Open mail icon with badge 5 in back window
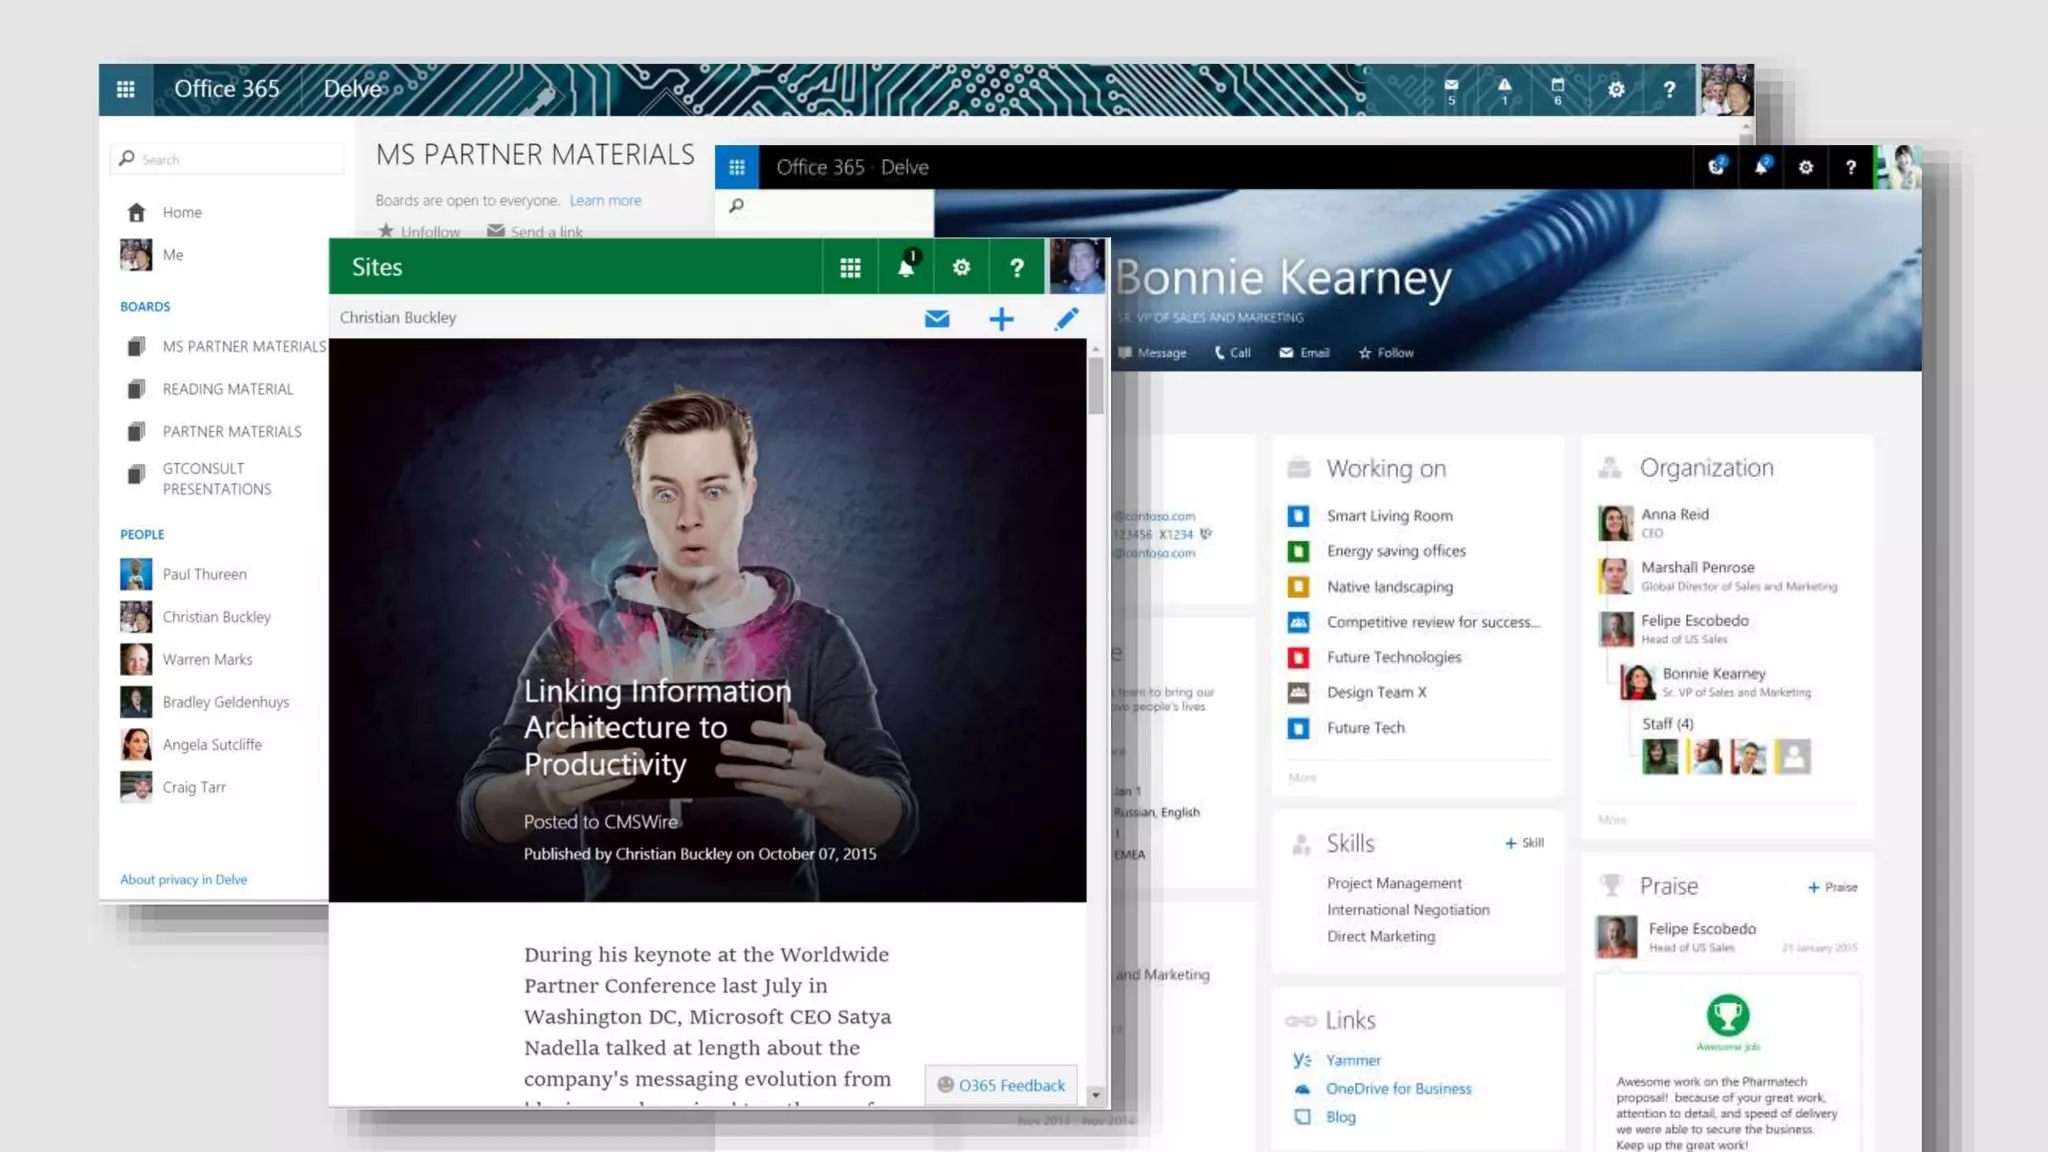2048x1152 pixels. (1451, 89)
